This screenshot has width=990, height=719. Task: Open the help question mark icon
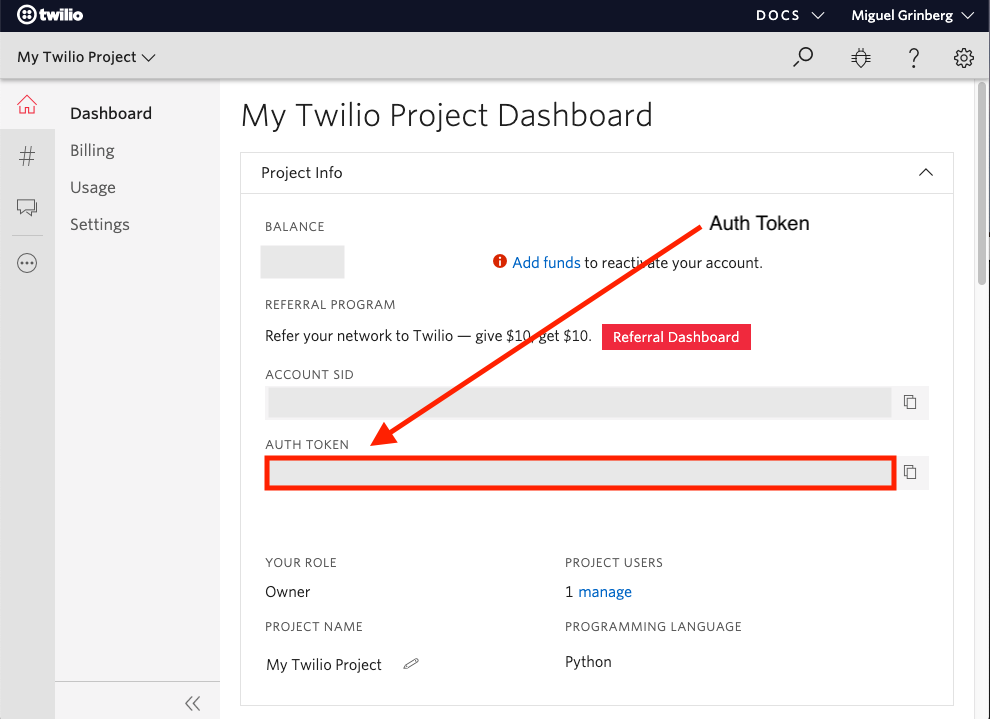pos(913,58)
